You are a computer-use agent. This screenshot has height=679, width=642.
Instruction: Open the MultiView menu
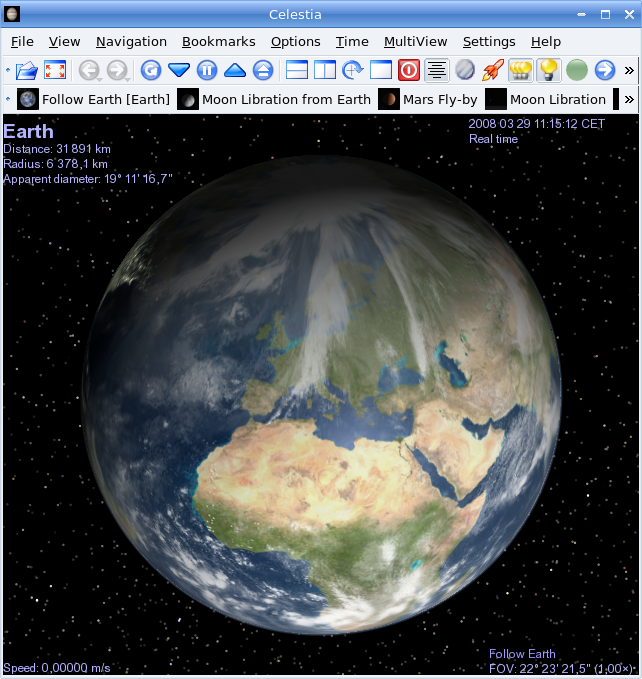416,42
